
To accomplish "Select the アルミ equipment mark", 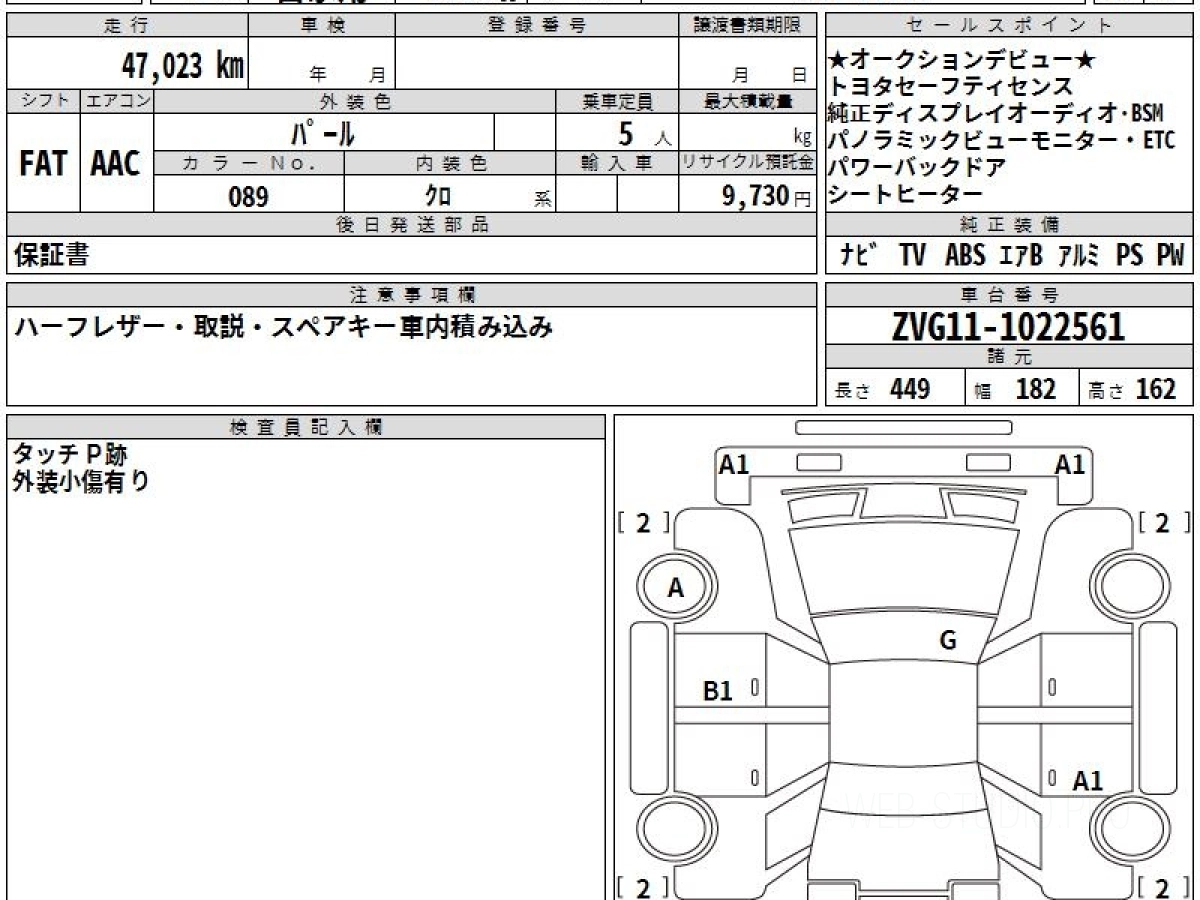I will pos(1080,256).
